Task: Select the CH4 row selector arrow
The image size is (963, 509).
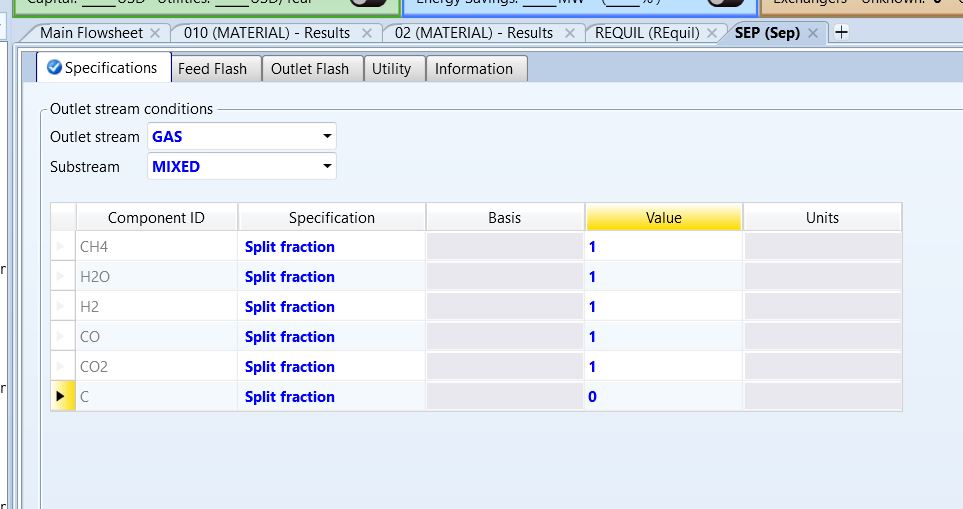Action: coord(63,246)
